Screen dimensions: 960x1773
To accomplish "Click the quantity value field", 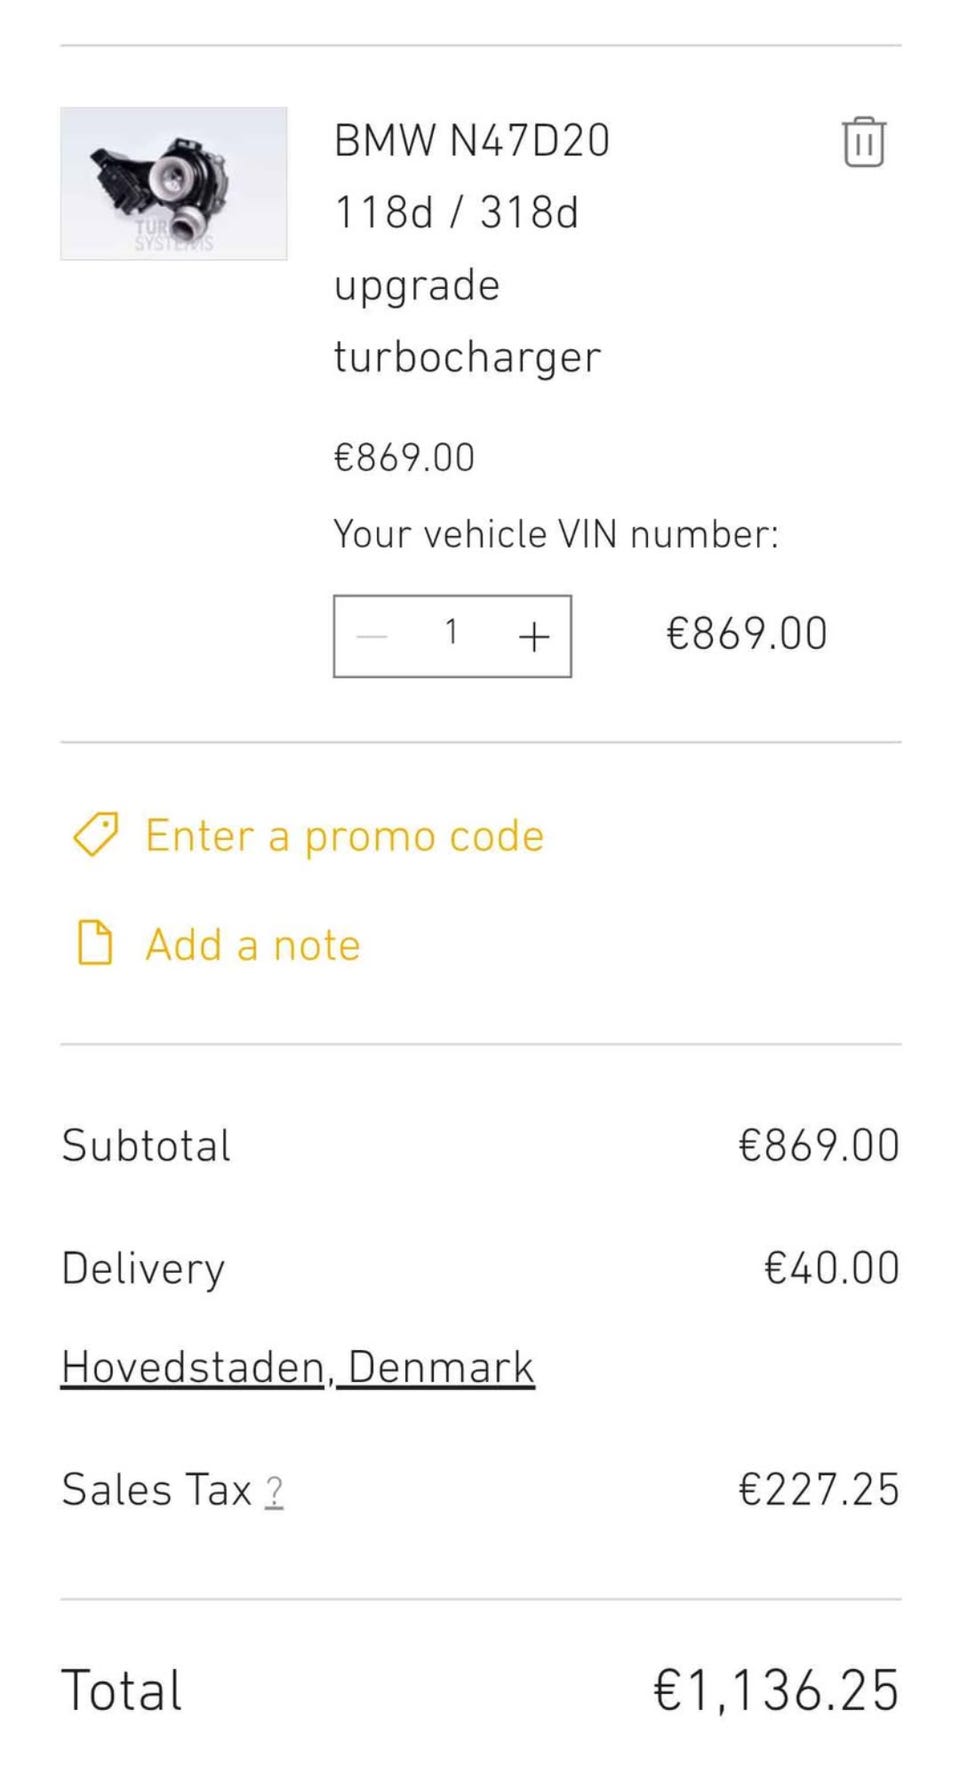I will click(x=451, y=633).
